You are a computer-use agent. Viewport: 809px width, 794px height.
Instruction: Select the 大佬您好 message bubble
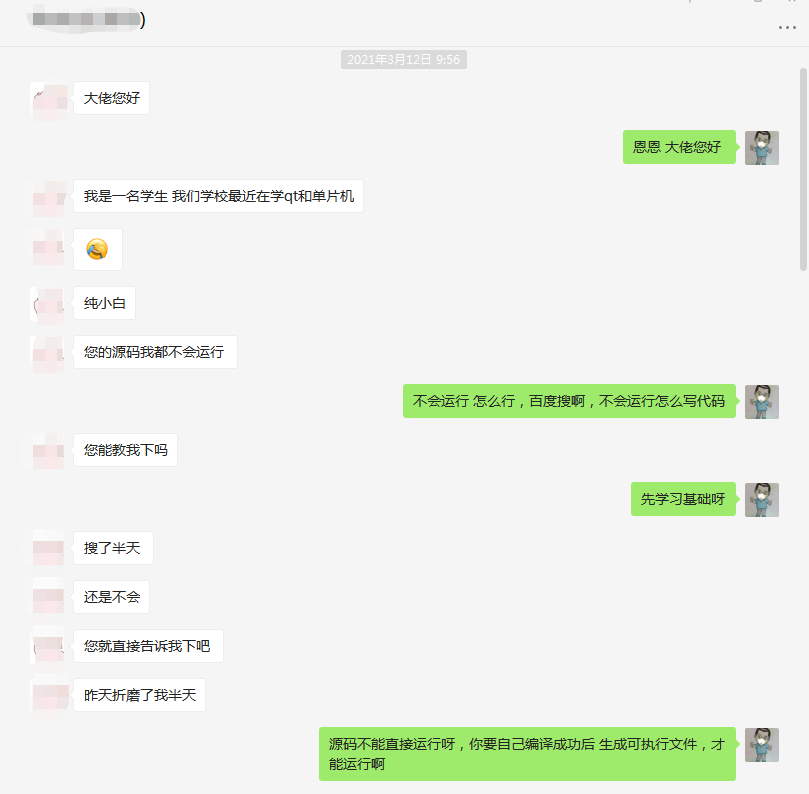(x=111, y=98)
